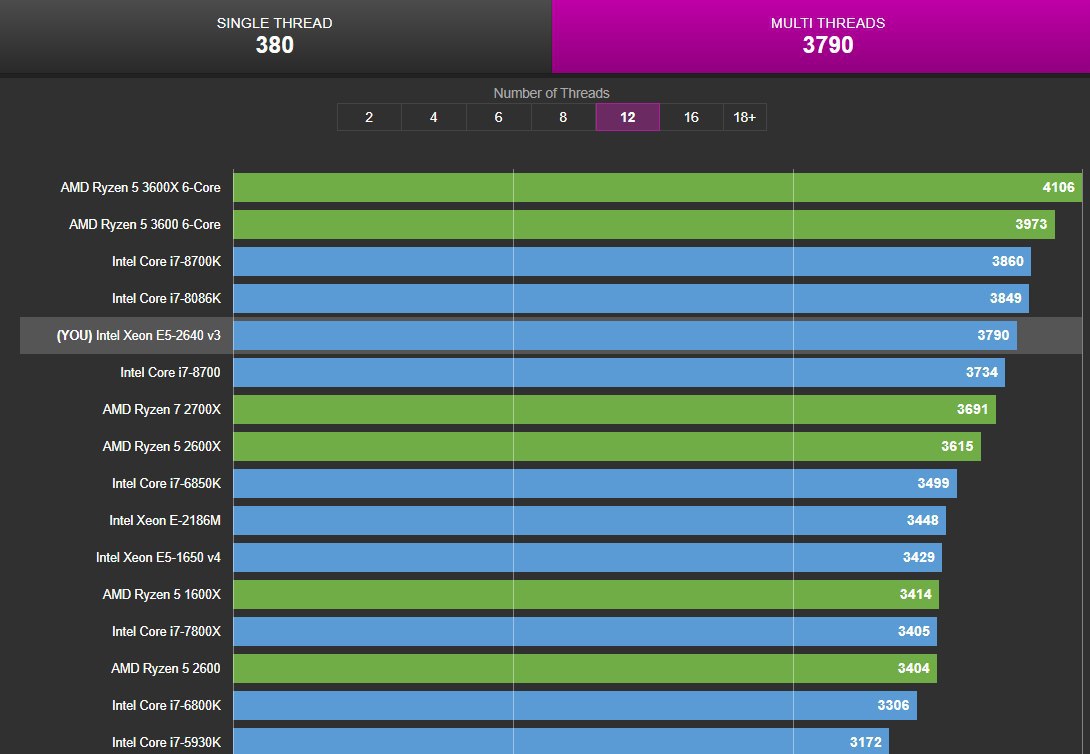1090x754 pixels.
Task: Click the Intel Xeon E-2186M label
Action: [165, 521]
